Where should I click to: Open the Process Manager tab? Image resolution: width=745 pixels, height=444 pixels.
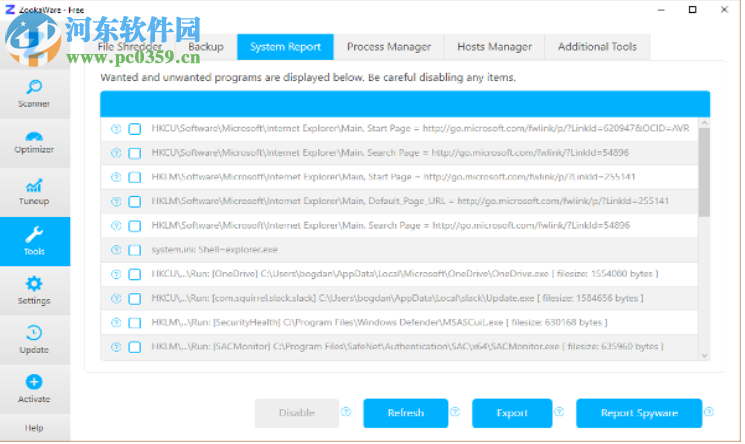(x=389, y=47)
